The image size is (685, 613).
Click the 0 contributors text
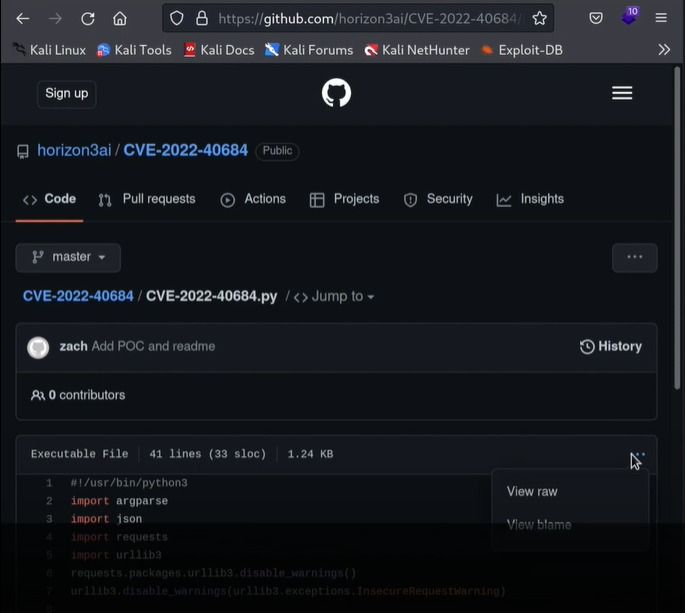78,395
